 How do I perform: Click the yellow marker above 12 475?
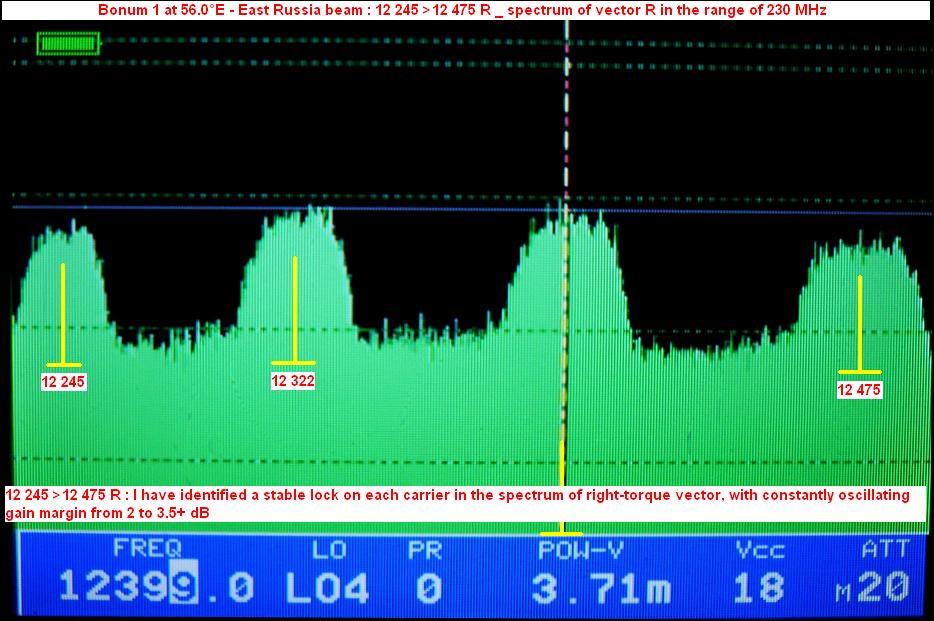(x=859, y=324)
